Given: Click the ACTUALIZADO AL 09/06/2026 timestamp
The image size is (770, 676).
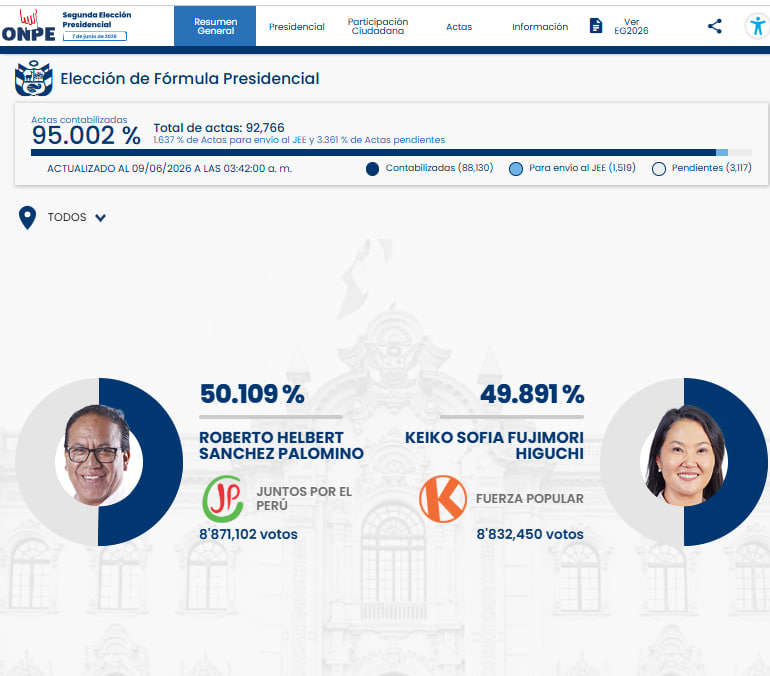Looking at the screenshot, I should [169, 168].
